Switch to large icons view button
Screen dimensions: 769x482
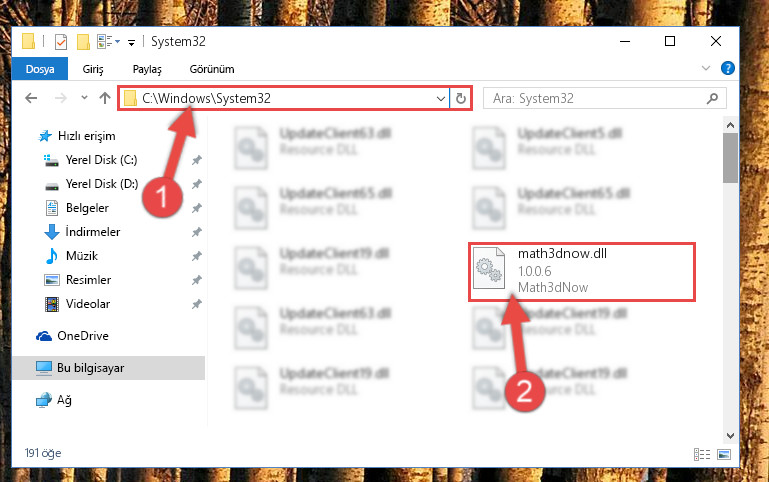click(x=724, y=454)
